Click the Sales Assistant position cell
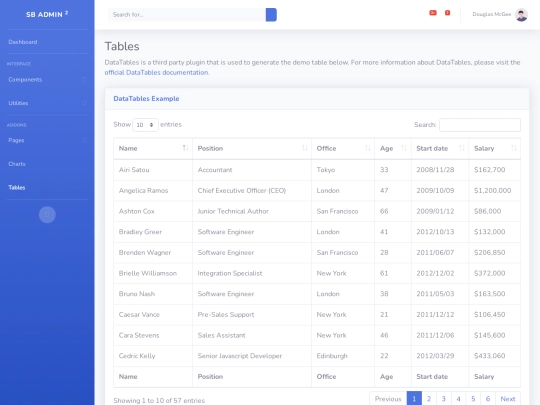This screenshot has height=405, width=540. click(252, 335)
